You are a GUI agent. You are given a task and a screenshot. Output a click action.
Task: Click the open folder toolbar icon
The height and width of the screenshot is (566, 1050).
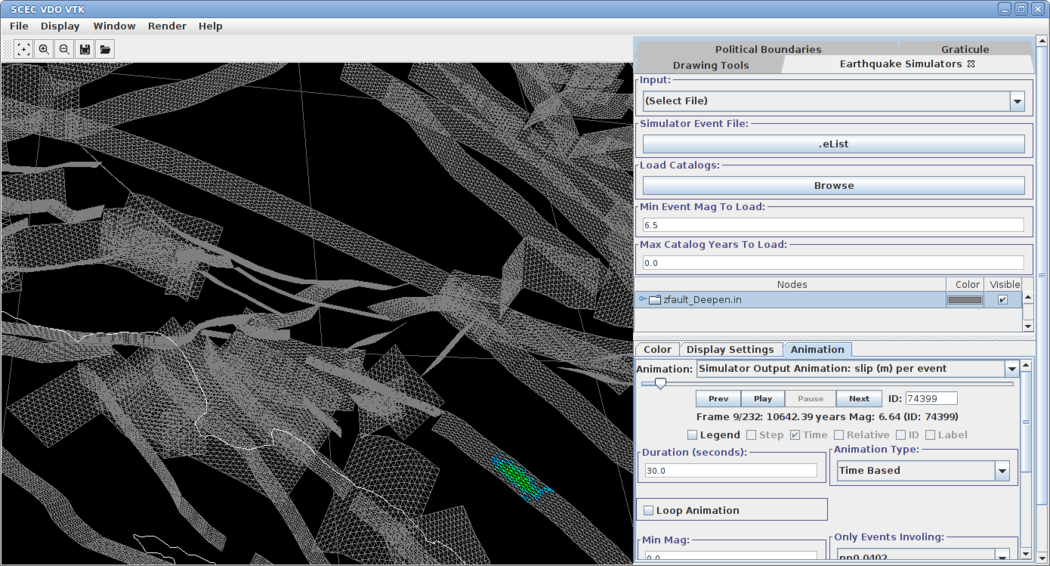(105, 49)
